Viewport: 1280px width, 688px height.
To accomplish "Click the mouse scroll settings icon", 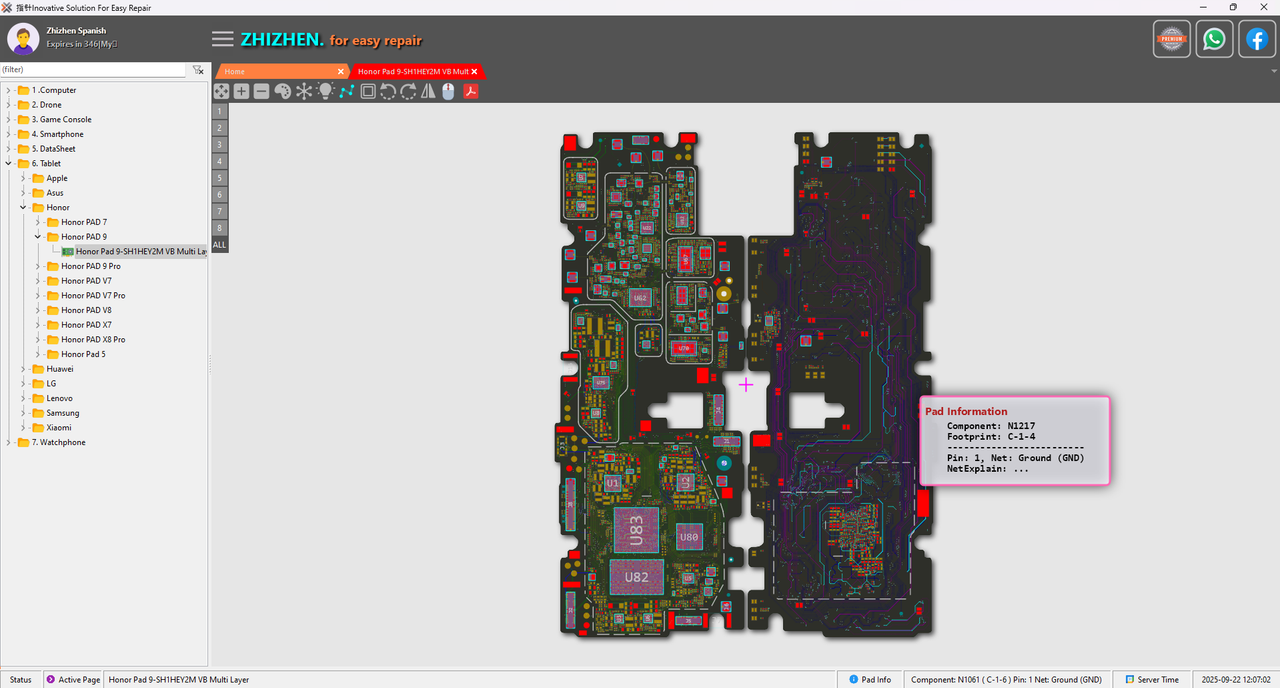I will tap(448, 91).
